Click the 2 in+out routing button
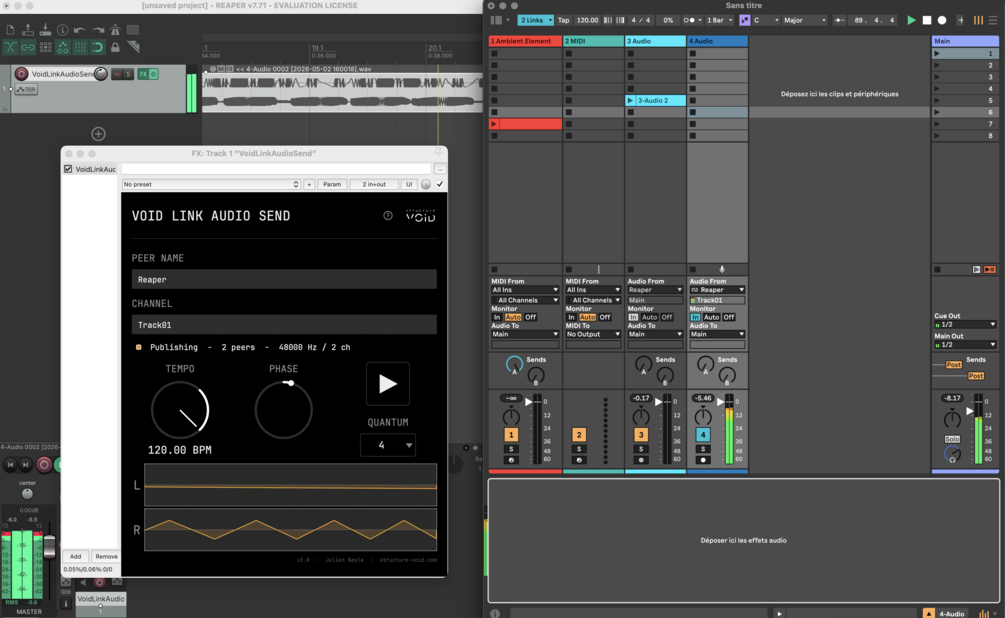 374,185
